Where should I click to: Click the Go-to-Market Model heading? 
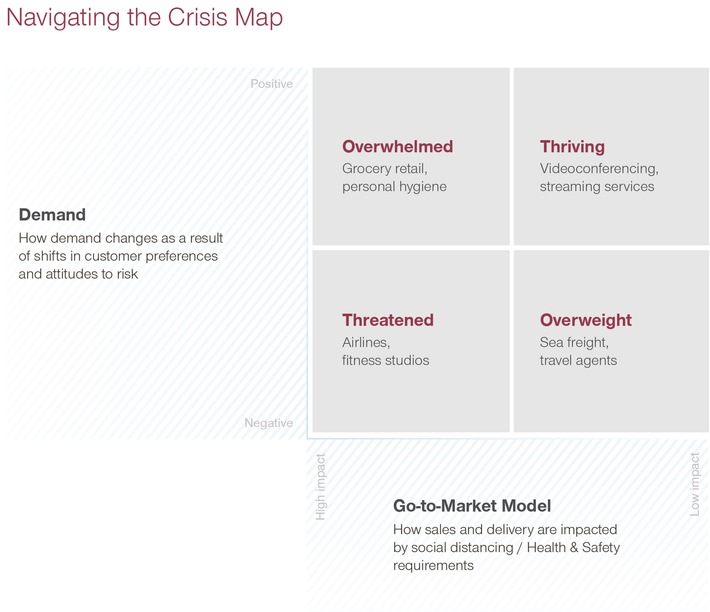click(x=472, y=506)
